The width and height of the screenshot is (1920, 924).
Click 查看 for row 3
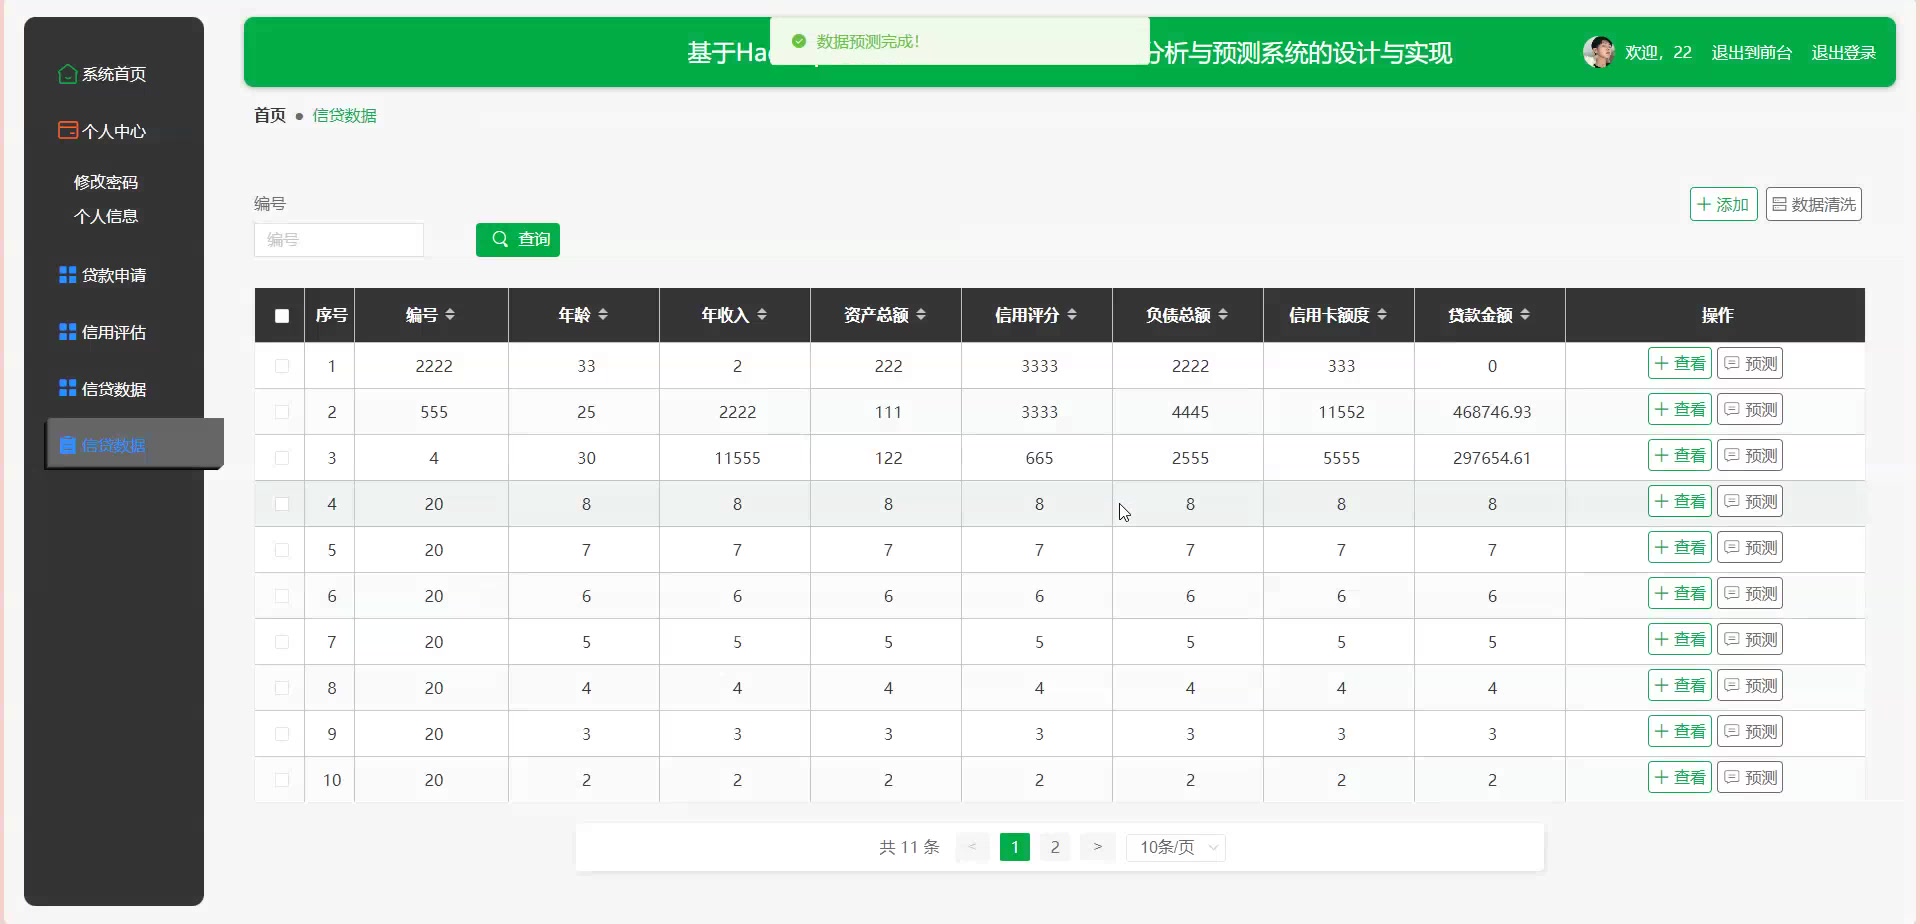(x=1680, y=456)
